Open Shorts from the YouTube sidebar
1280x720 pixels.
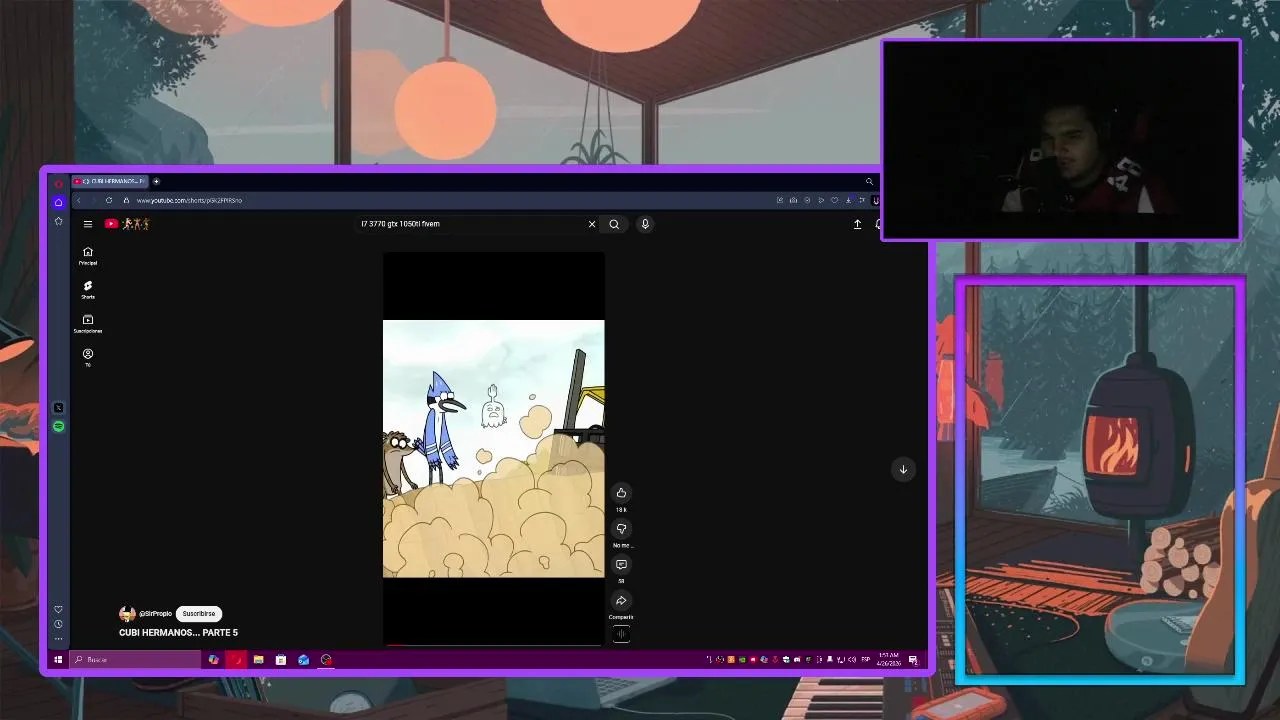coord(88,290)
